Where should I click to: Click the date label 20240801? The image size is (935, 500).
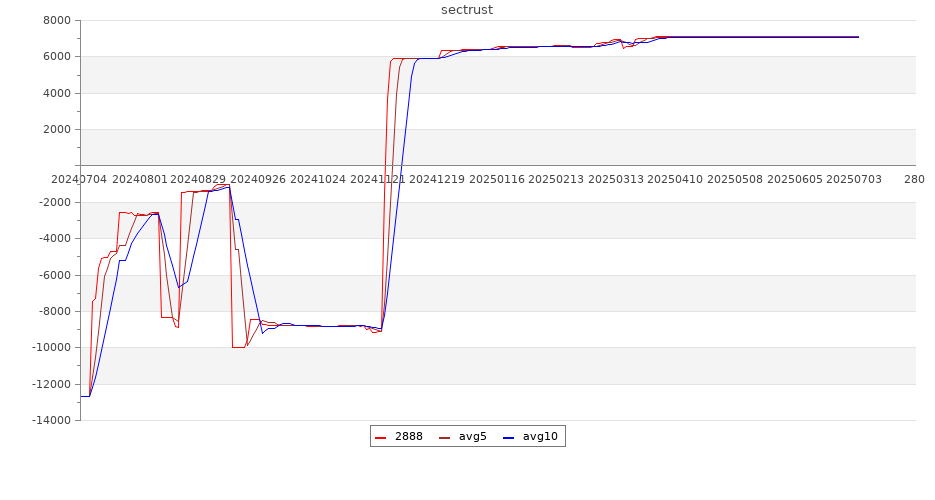coord(140,179)
